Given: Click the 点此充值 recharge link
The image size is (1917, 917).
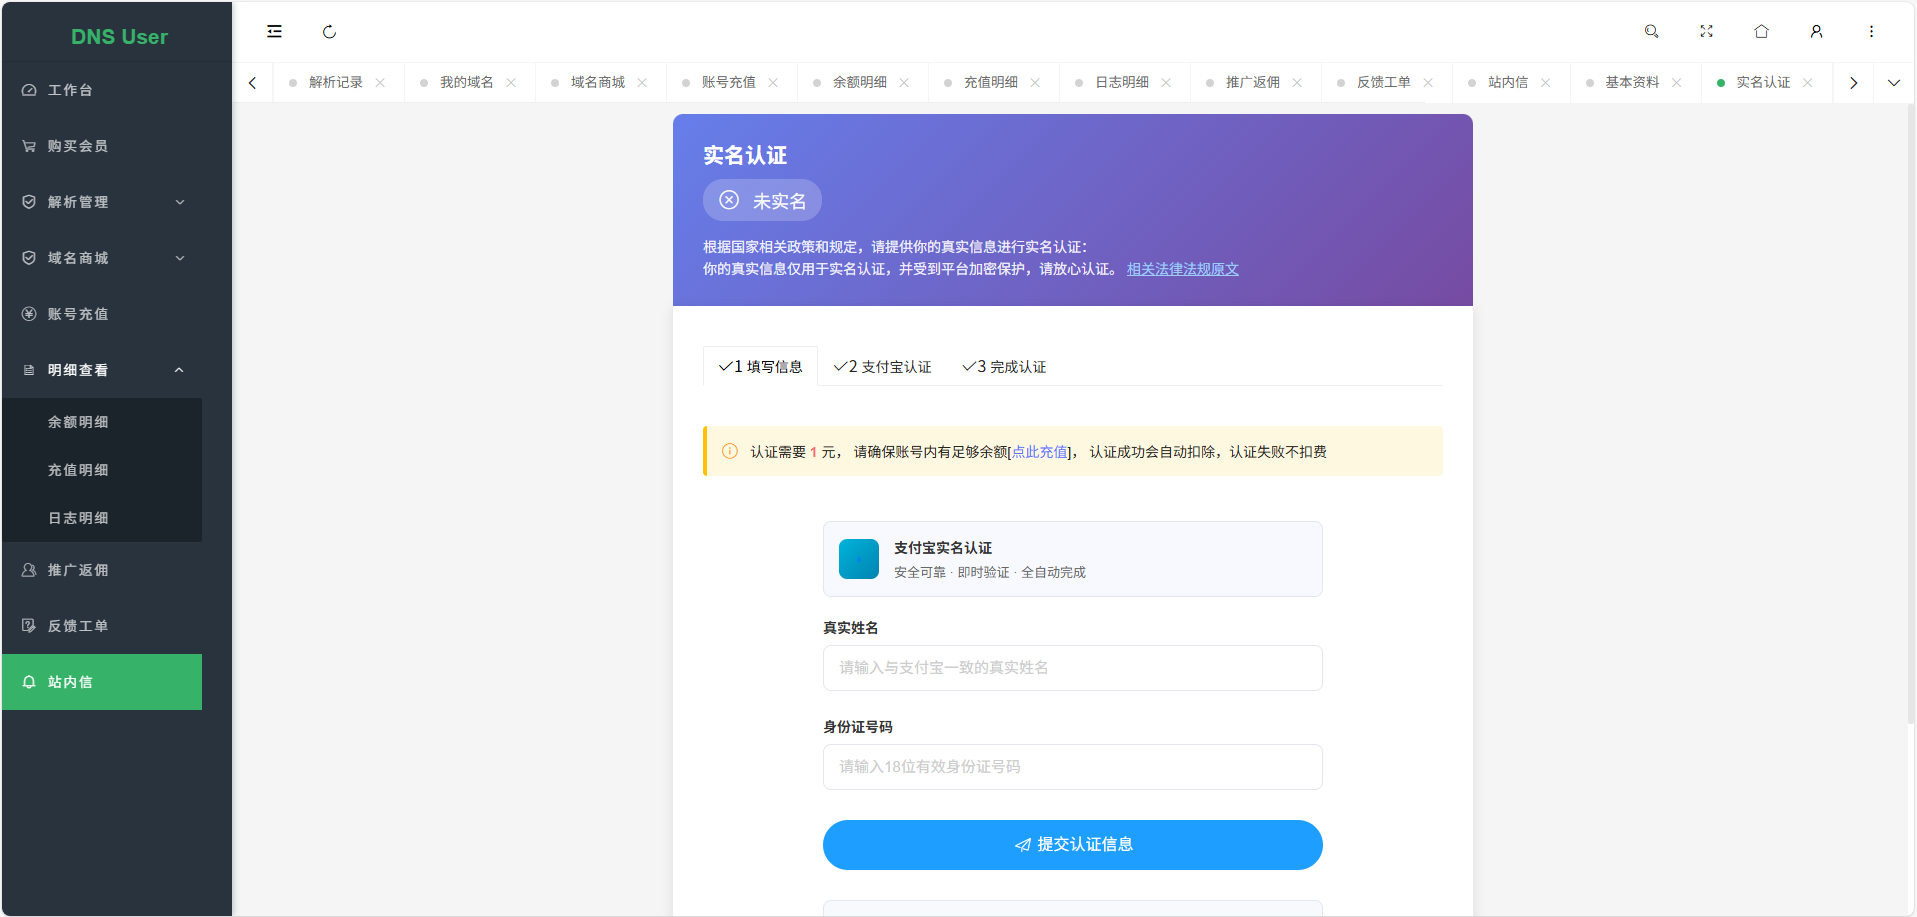Looking at the screenshot, I should [x=1038, y=451].
